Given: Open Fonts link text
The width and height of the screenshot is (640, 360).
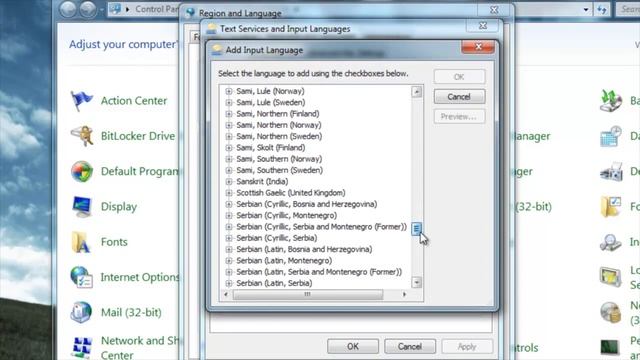Looking at the screenshot, I should [x=114, y=242].
